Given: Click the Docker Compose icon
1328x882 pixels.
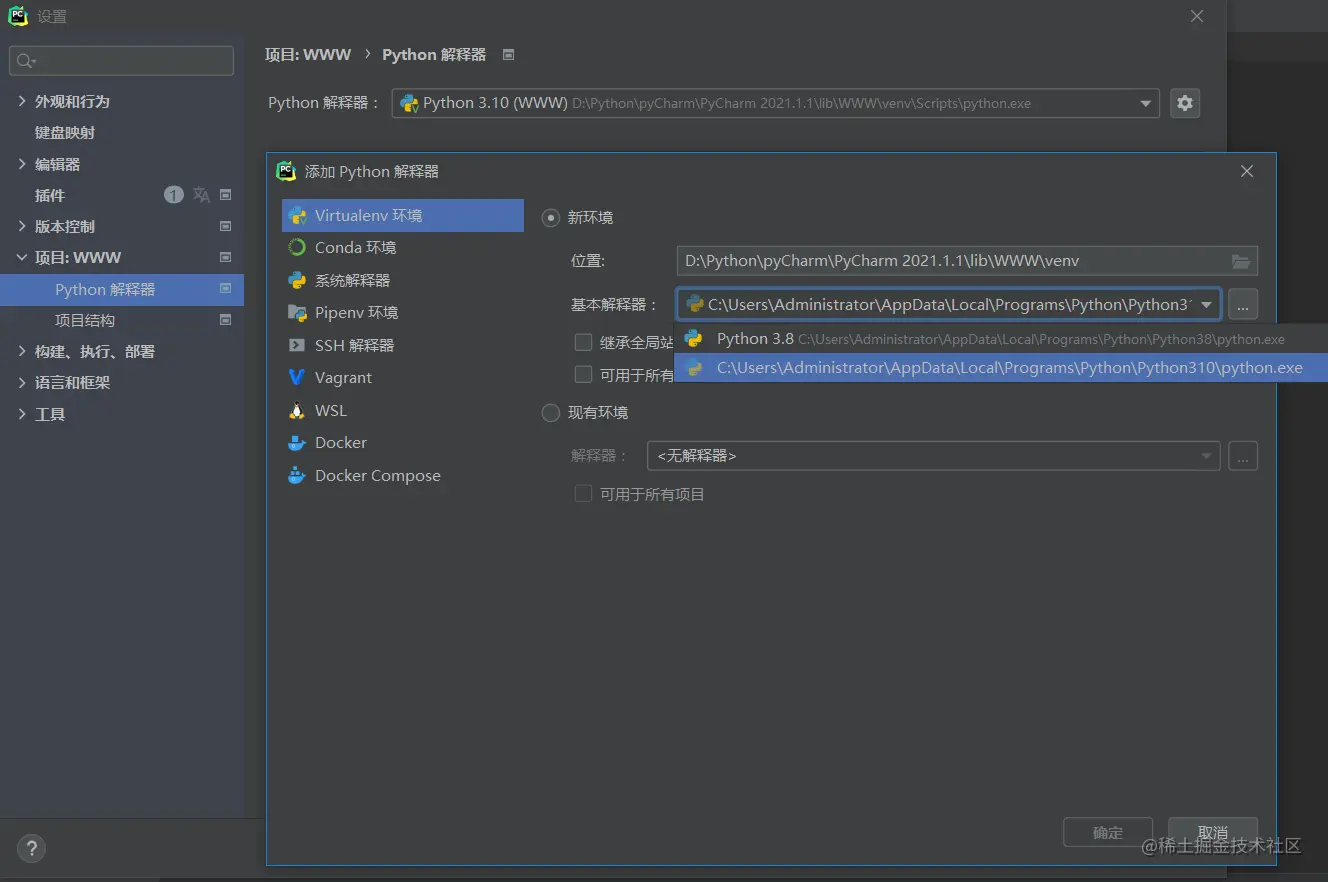Looking at the screenshot, I should click(x=297, y=475).
